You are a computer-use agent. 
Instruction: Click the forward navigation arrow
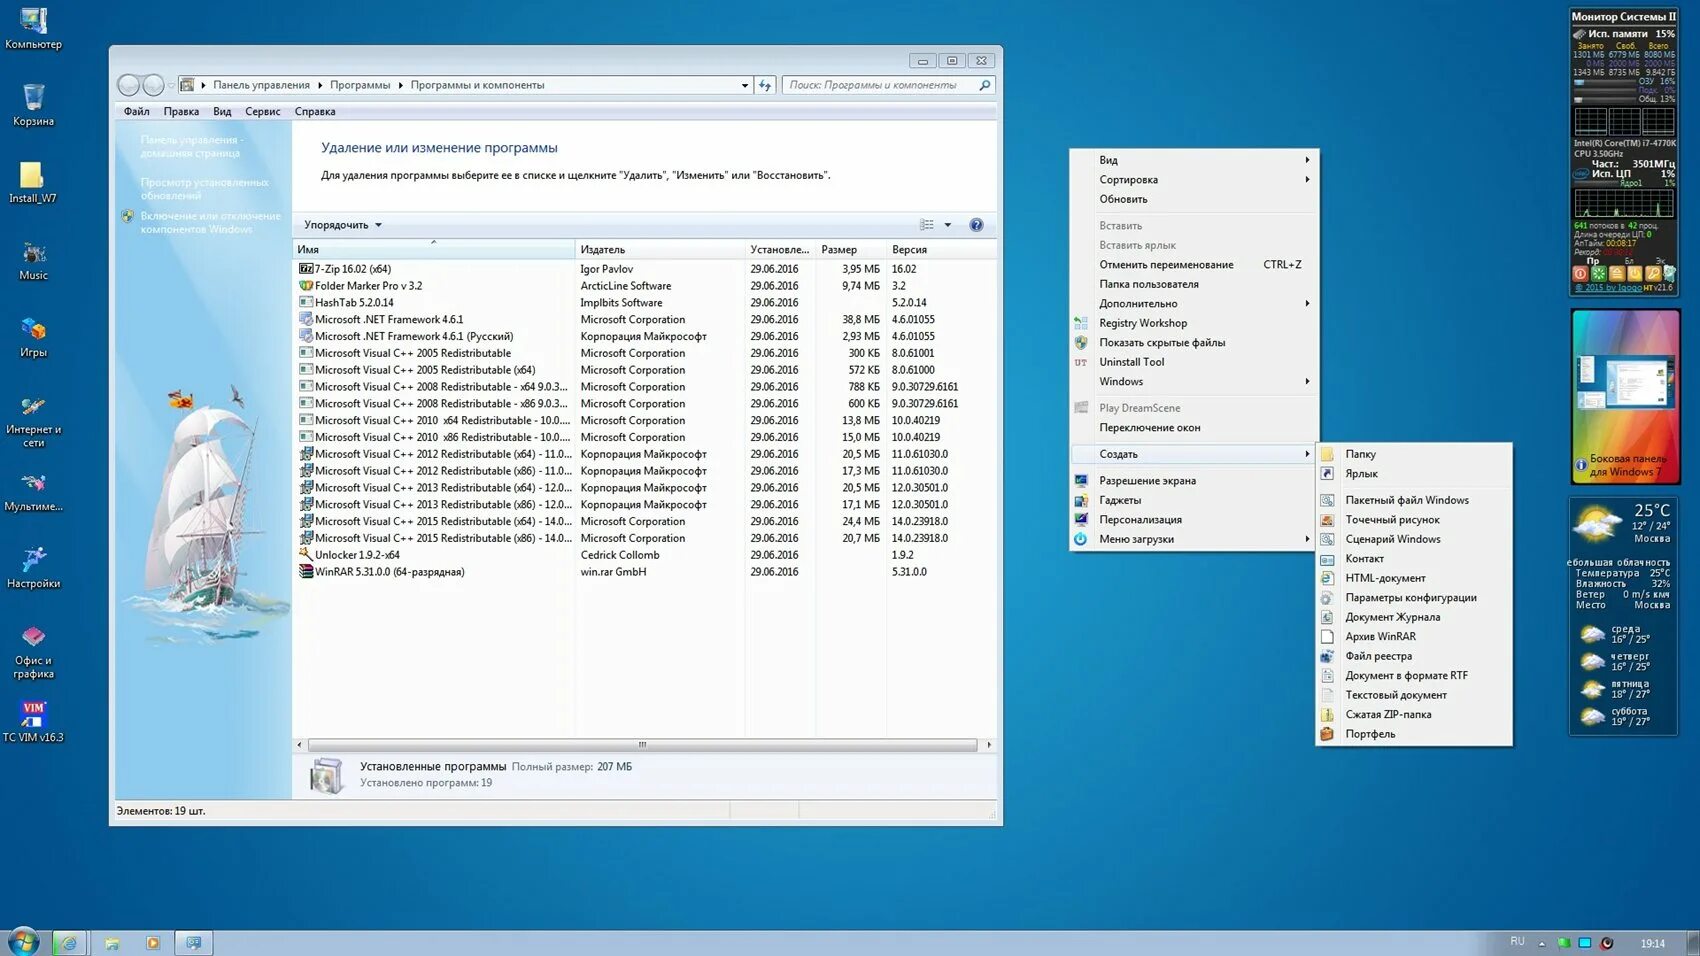(x=153, y=85)
